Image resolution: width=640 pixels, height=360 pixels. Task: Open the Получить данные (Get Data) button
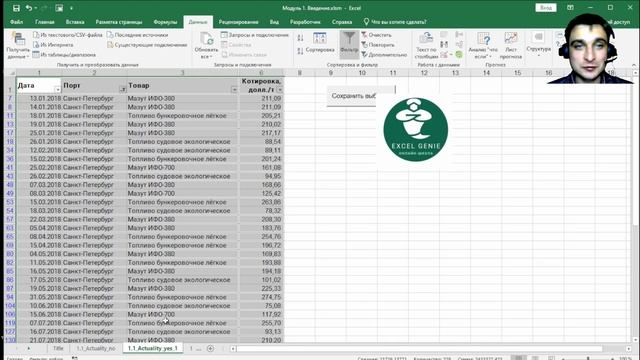[x=18, y=46]
